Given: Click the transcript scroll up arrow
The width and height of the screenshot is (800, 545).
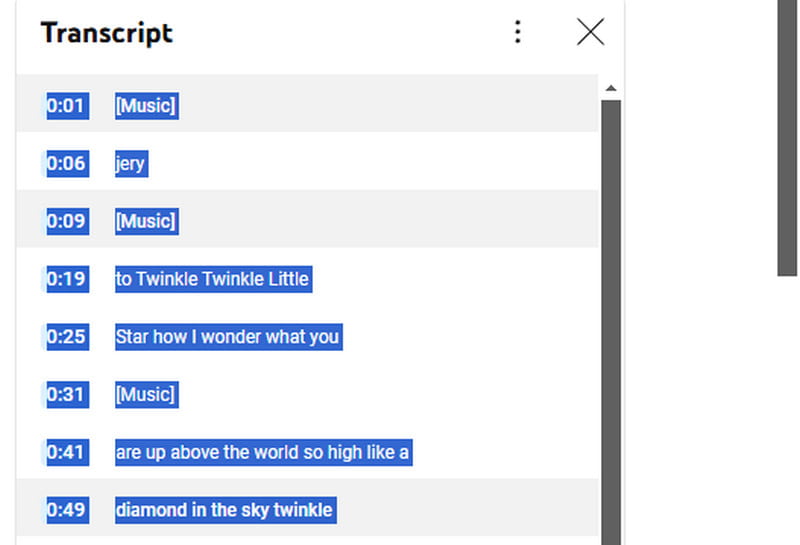Looking at the screenshot, I should coord(610,88).
